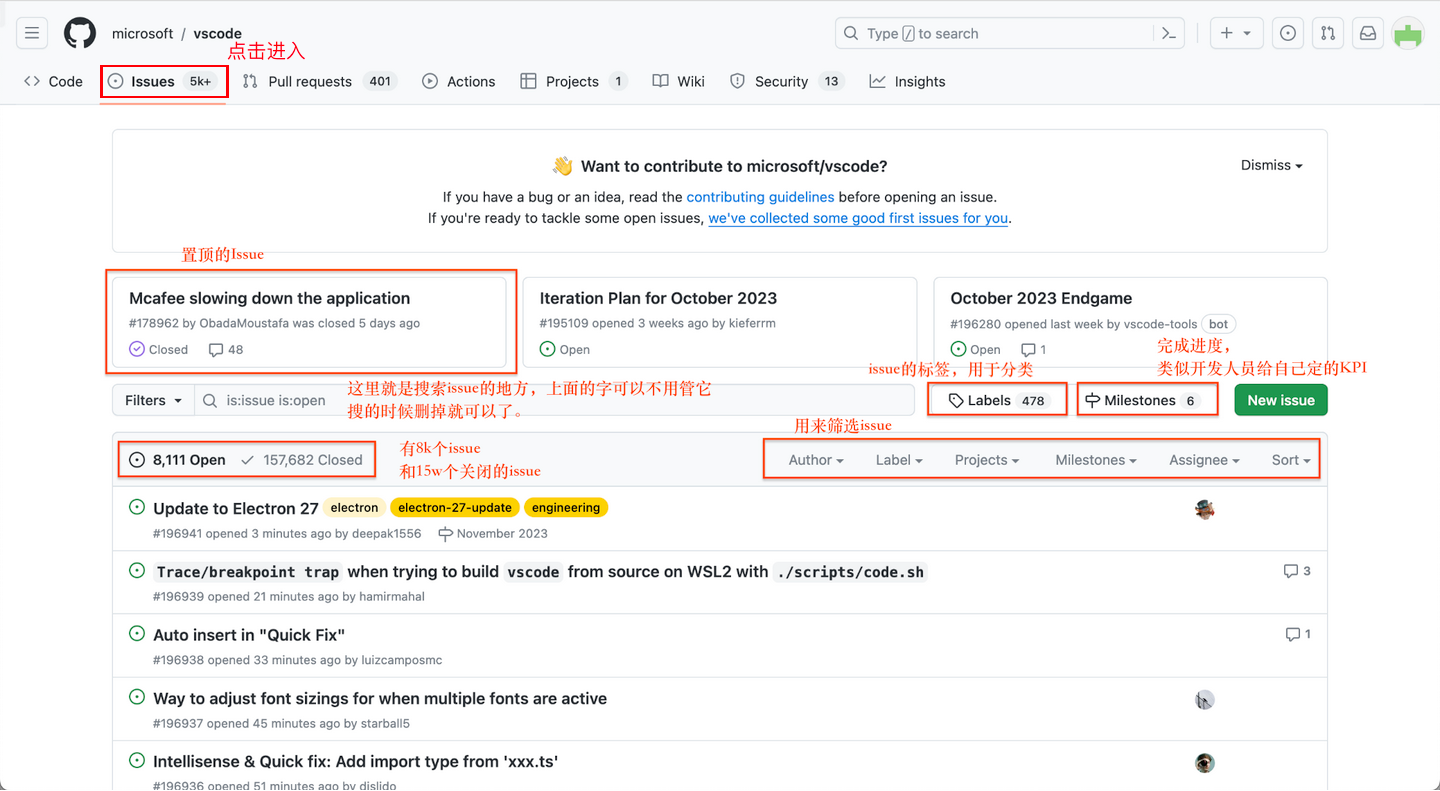
Task: Open the Filters dropdown
Action: (x=152, y=399)
